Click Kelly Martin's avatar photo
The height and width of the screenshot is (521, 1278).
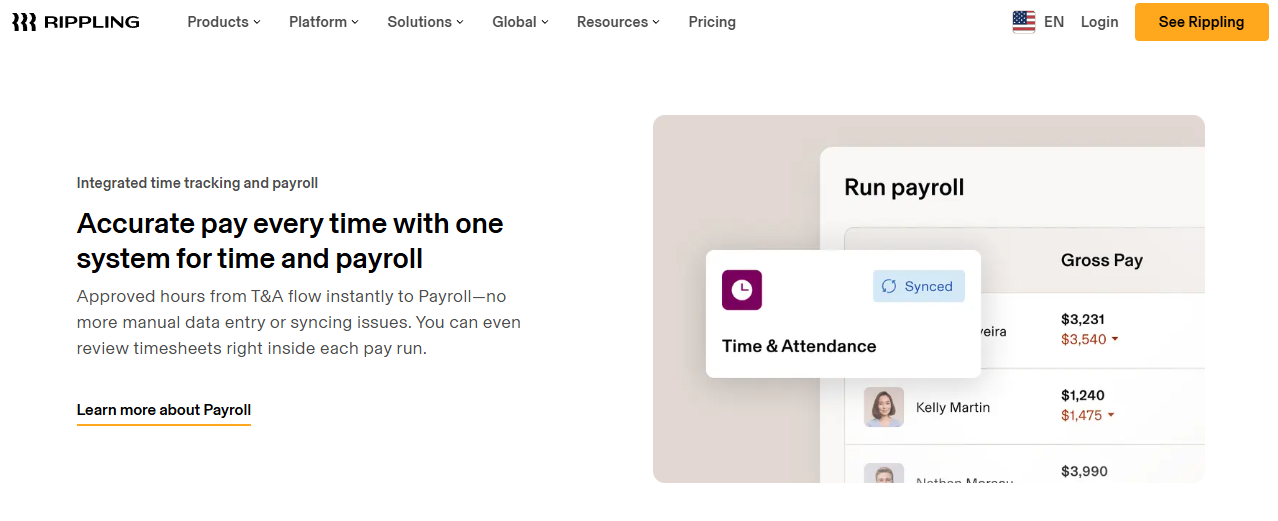(x=884, y=407)
